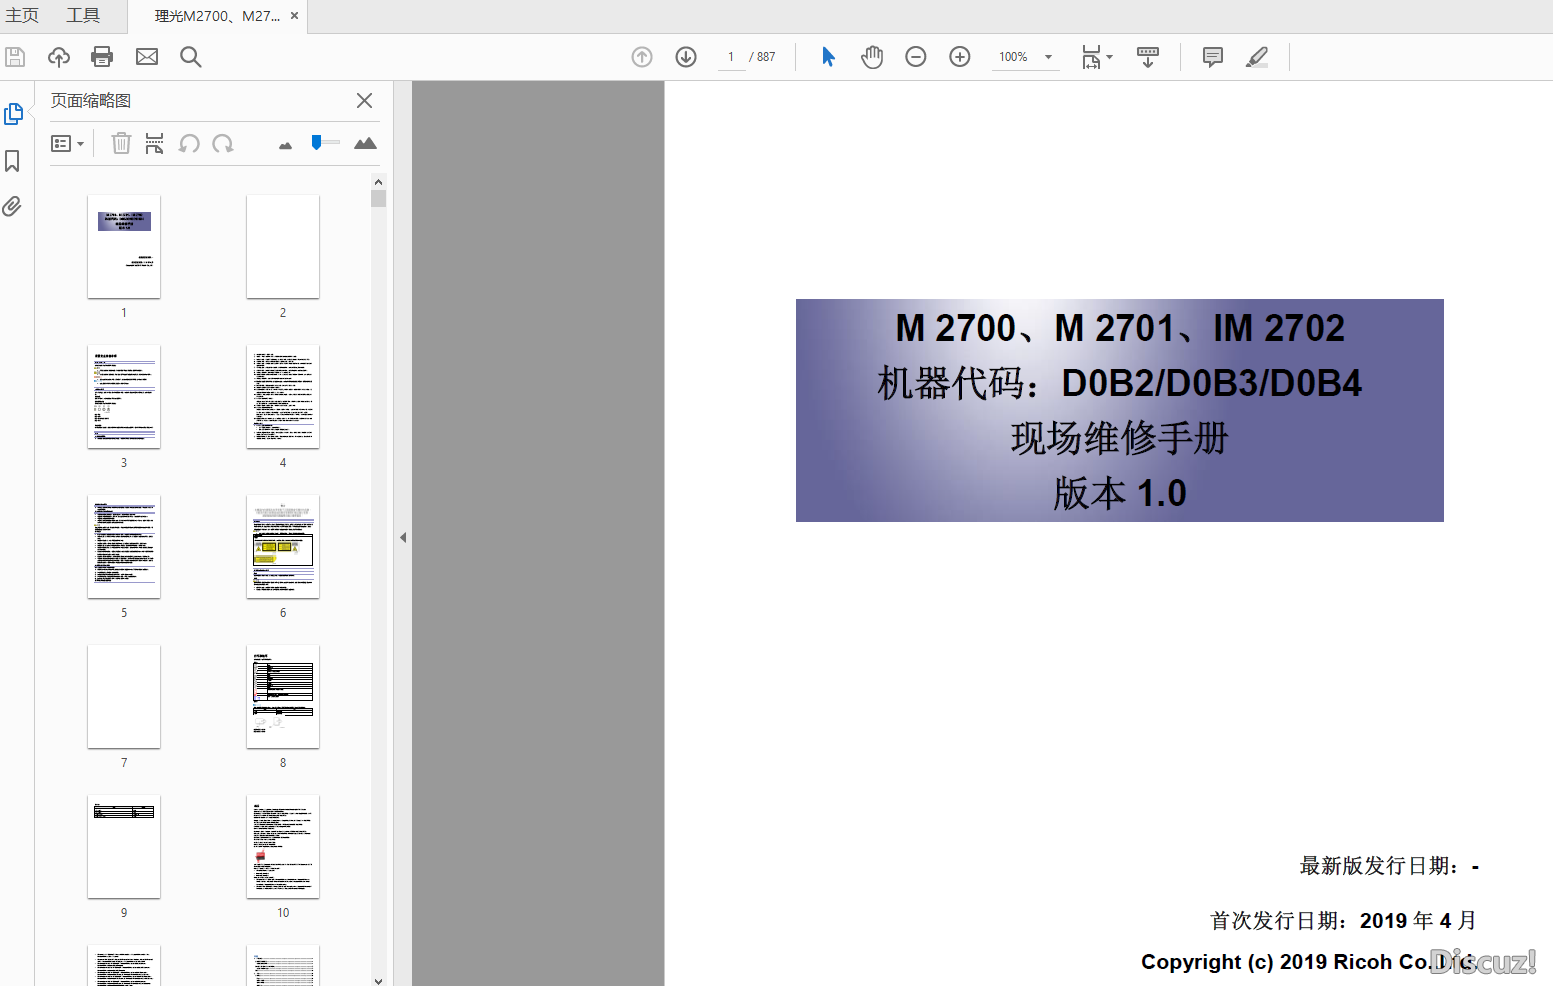The width and height of the screenshot is (1553, 986).
Task: Click the zoom in plus icon
Action: (959, 57)
